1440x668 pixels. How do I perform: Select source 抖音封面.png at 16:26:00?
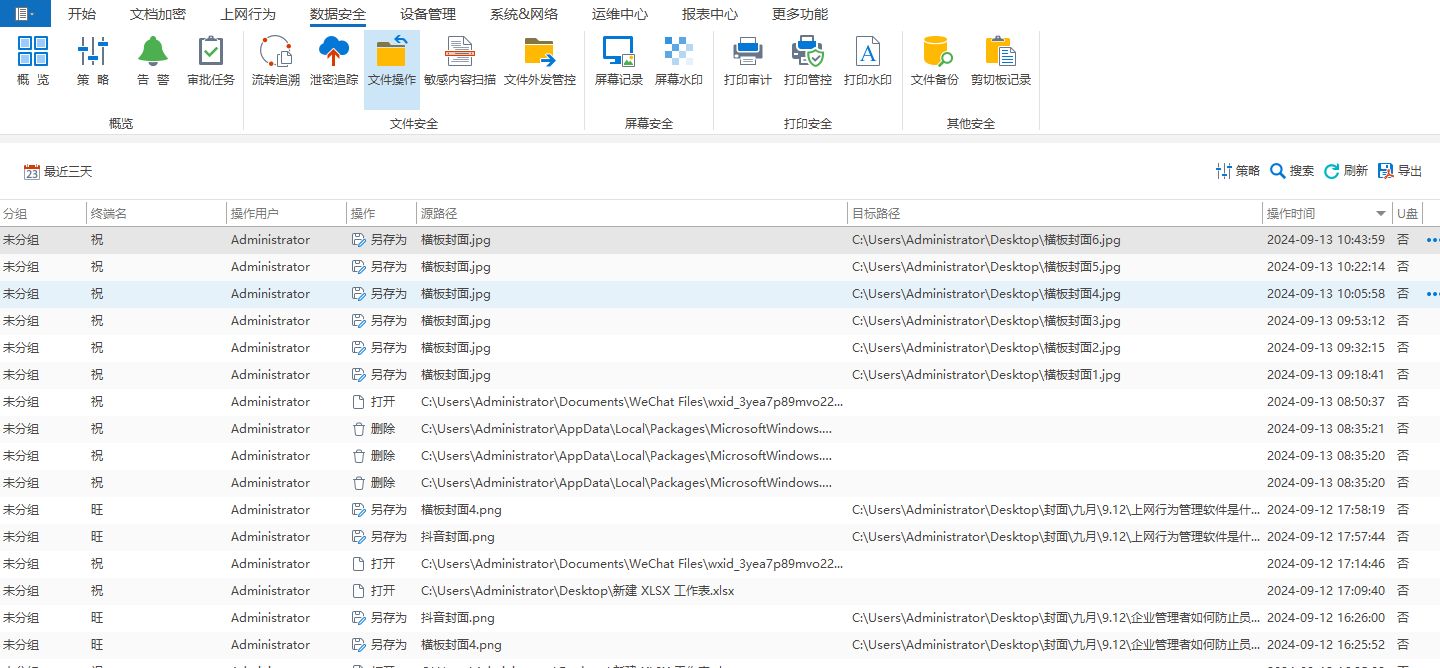(458, 618)
